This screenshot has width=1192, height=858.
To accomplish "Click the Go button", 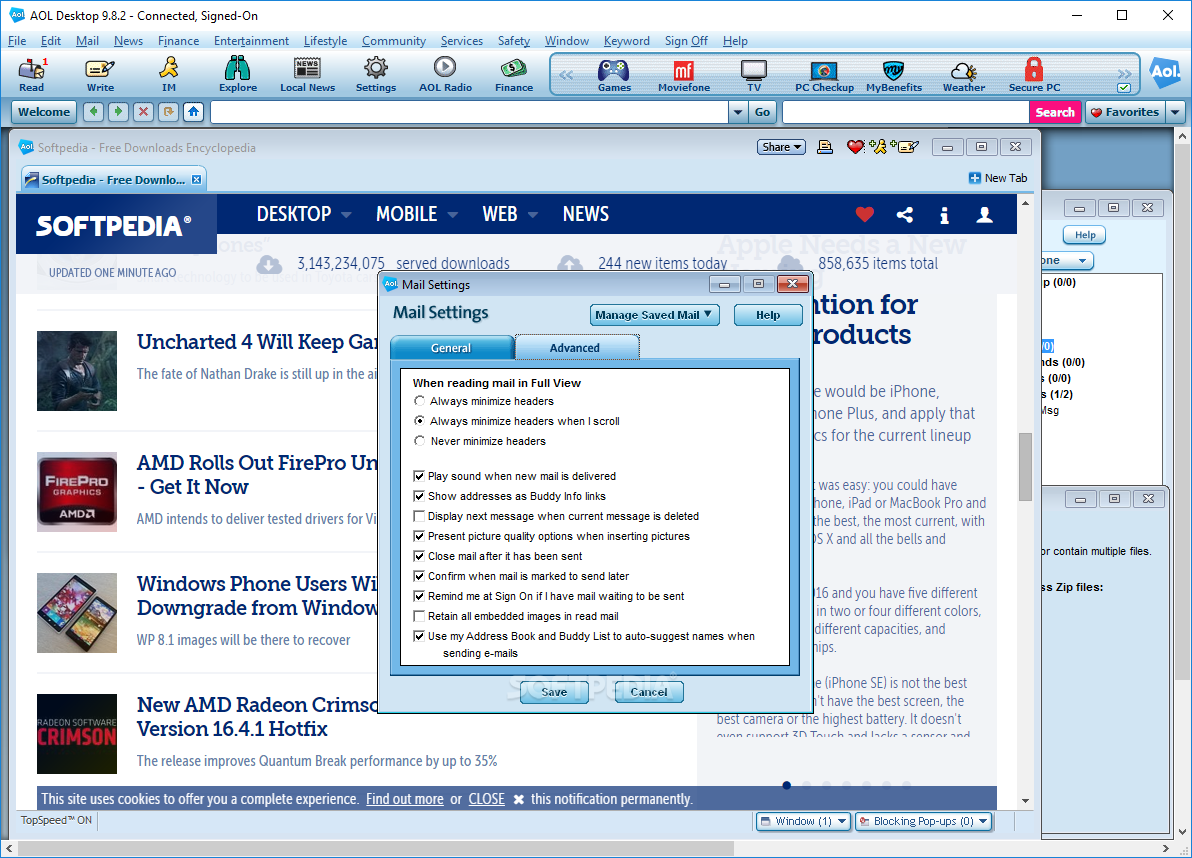I will click(x=762, y=112).
